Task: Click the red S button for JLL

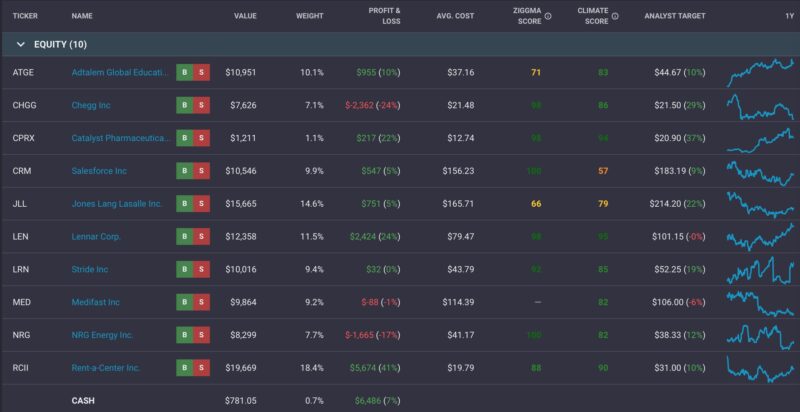Action: (202, 203)
